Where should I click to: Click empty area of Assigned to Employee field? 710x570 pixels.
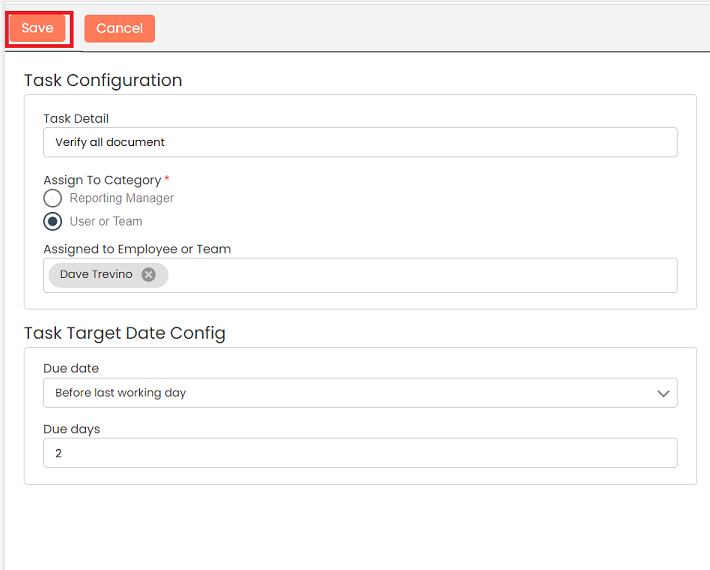[420, 275]
